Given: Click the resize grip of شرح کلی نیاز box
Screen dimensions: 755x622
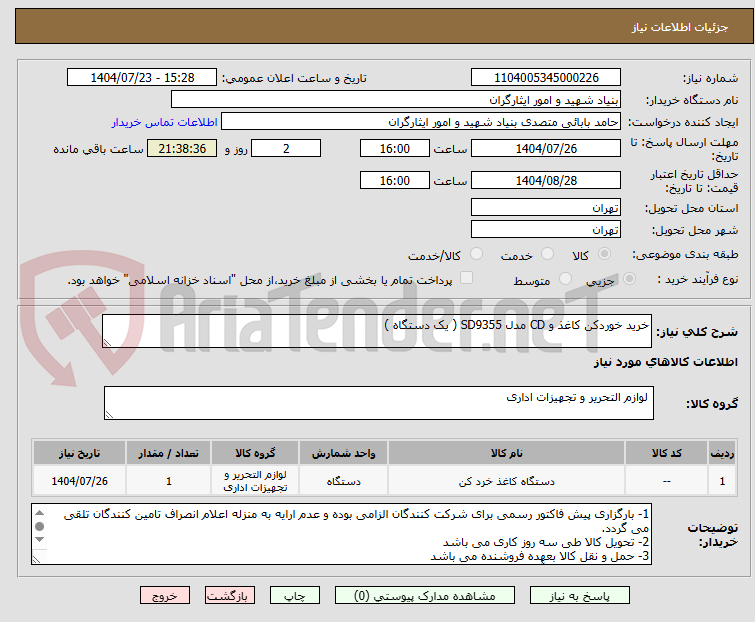Looking at the screenshot, I should (x=107, y=342).
